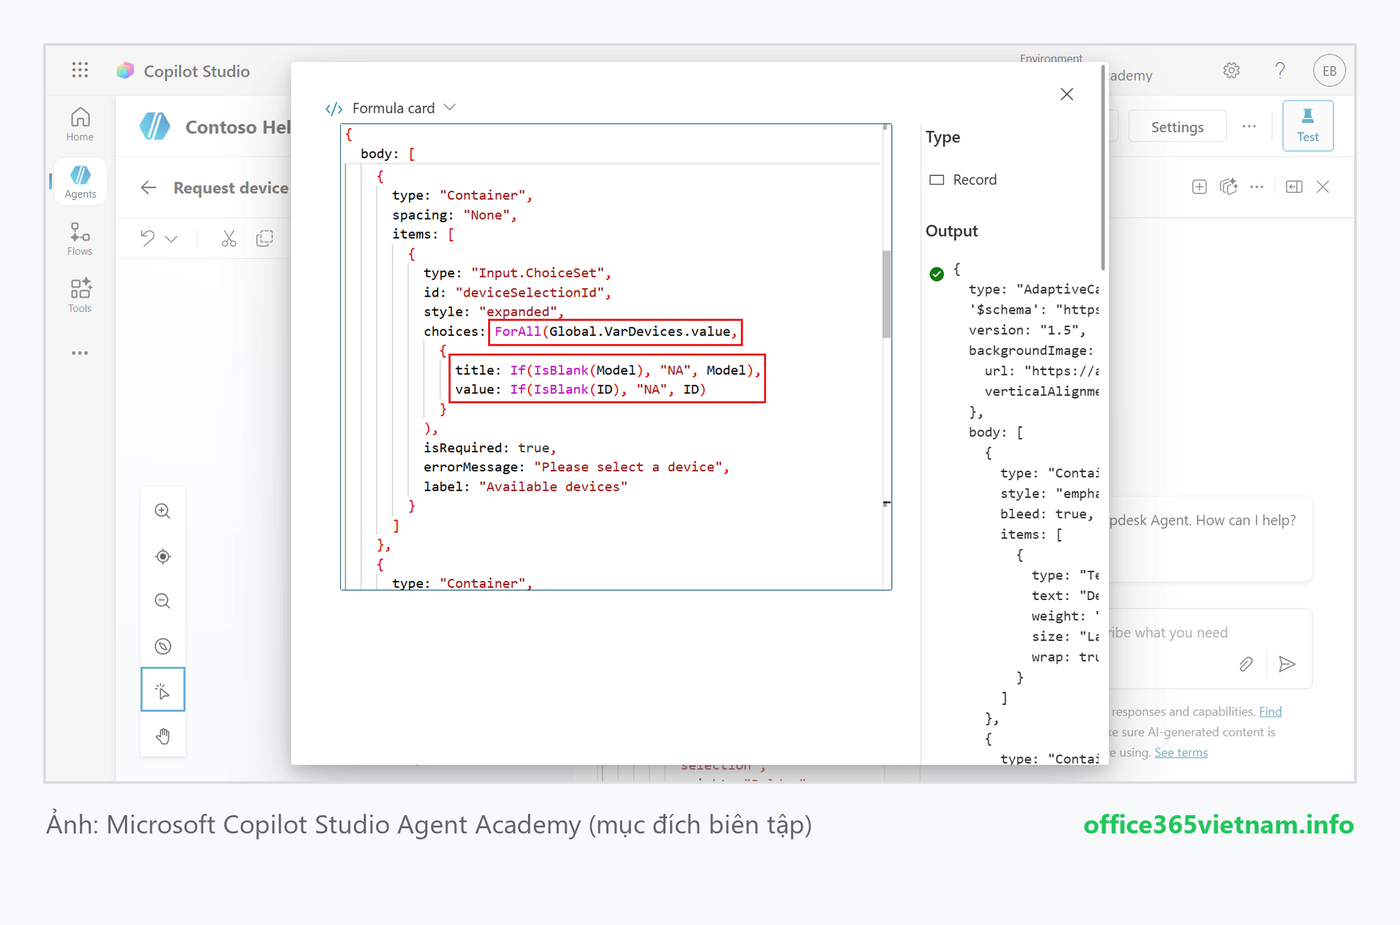Cut the selected node
This screenshot has height=925, width=1400.
pyautogui.click(x=229, y=238)
